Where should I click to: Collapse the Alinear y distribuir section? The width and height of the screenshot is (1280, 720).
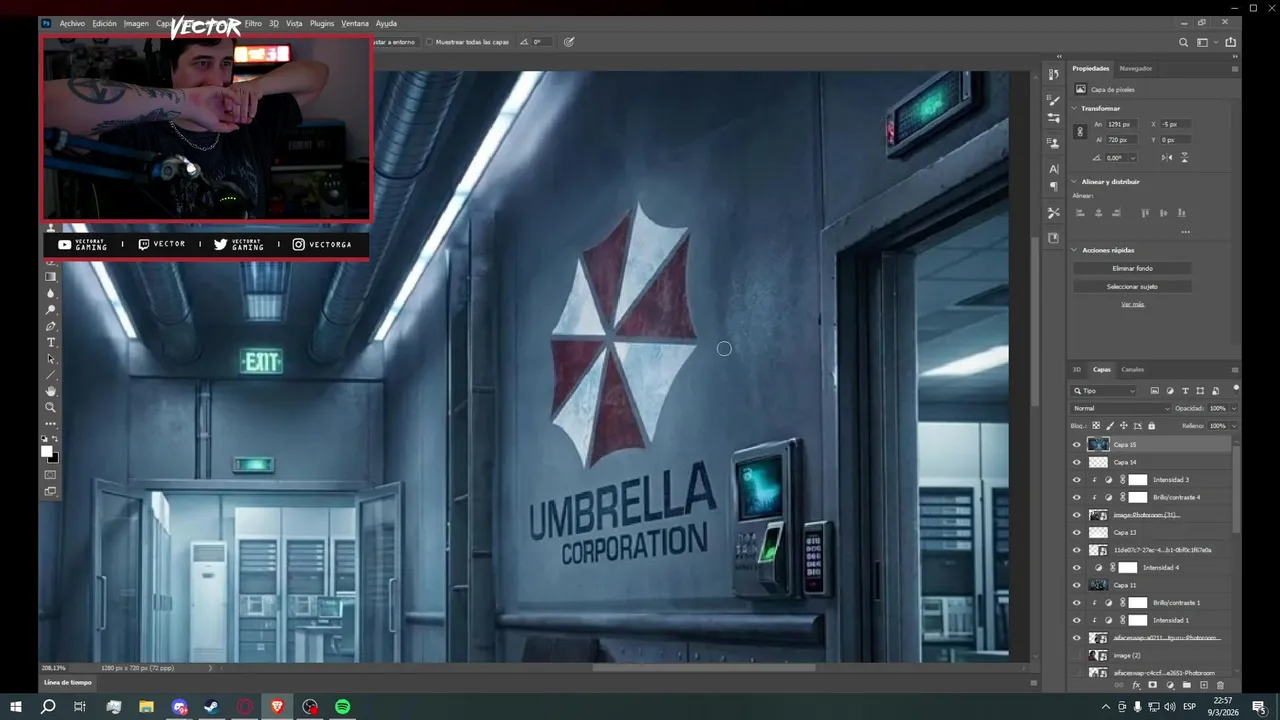click(x=1075, y=182)
